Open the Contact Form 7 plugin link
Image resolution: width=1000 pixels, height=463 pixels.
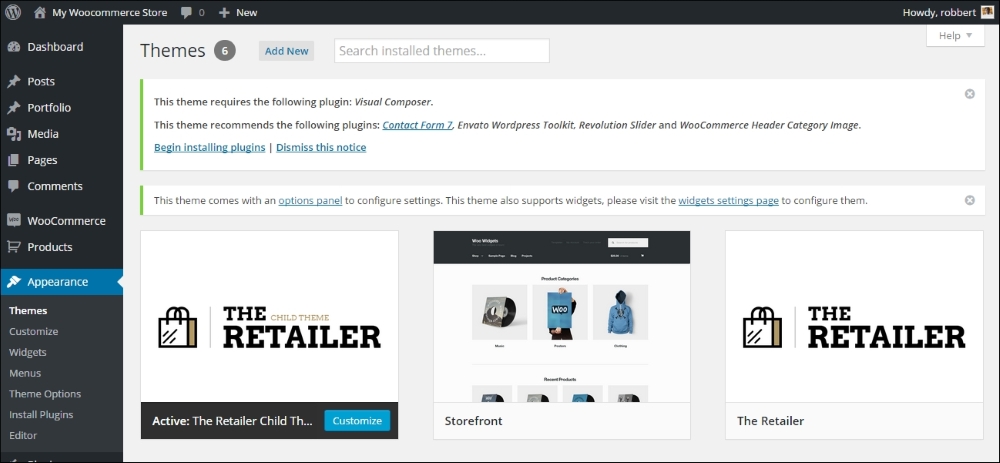[418, 125]
